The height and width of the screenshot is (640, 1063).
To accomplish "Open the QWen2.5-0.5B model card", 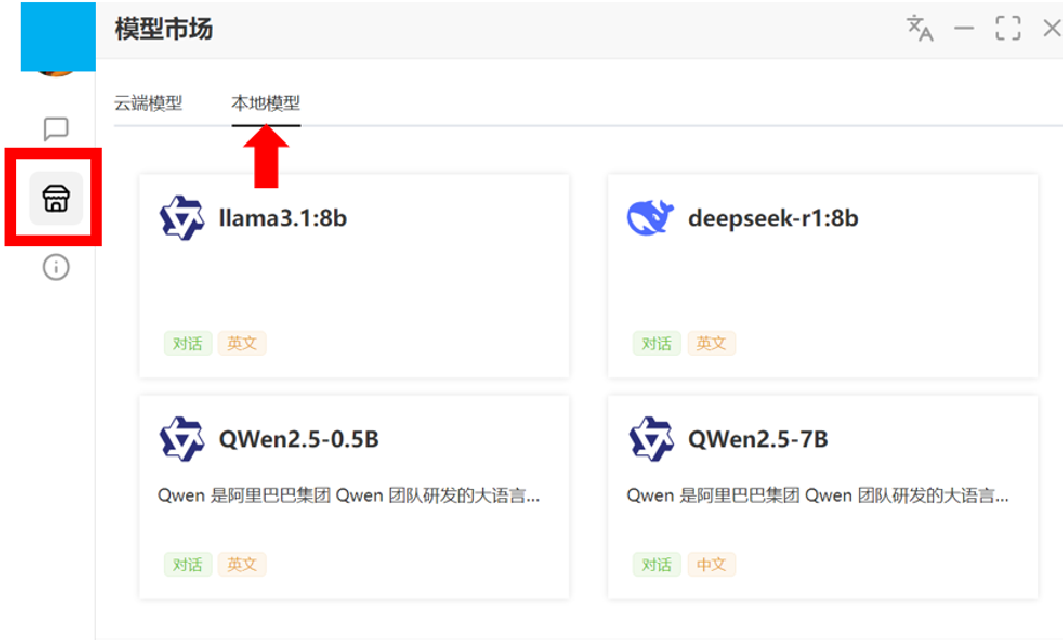I will pos(354,497).
